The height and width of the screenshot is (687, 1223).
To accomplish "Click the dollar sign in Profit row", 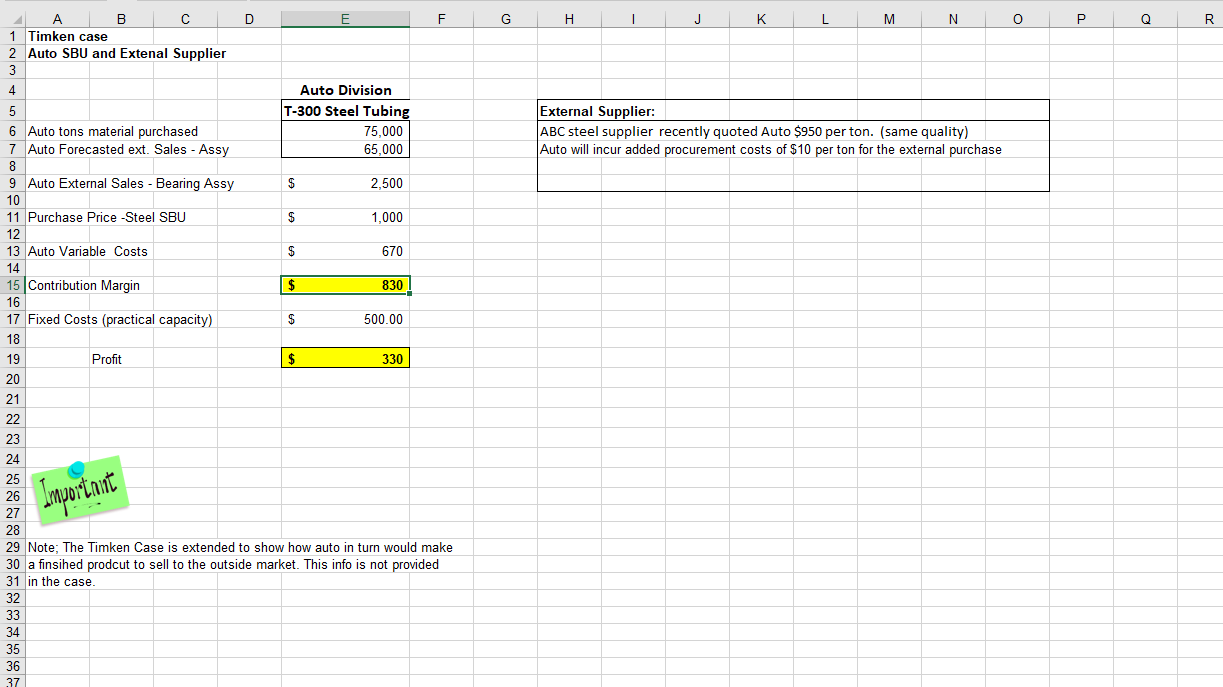I will point(292,358).
